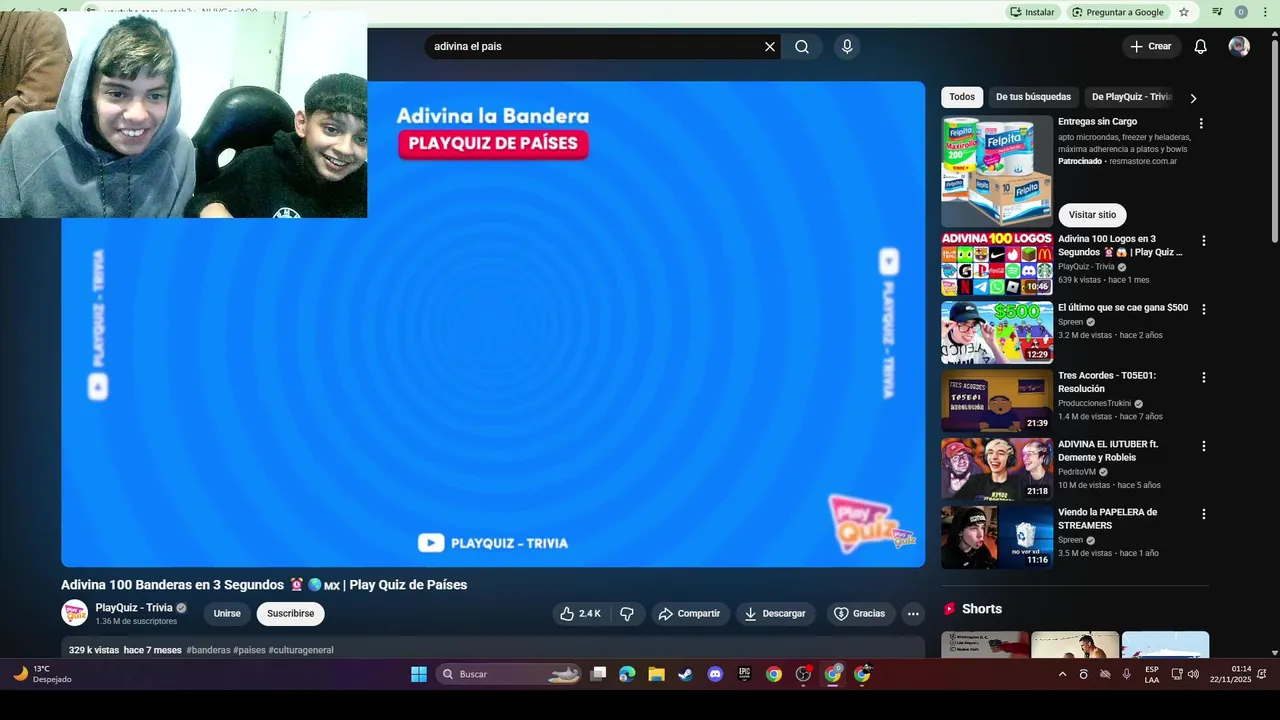The height and width of the screenshot is (720, 1280).
Task: Toggle volume from system tray speaker
Action: (x=1193, y=674)
